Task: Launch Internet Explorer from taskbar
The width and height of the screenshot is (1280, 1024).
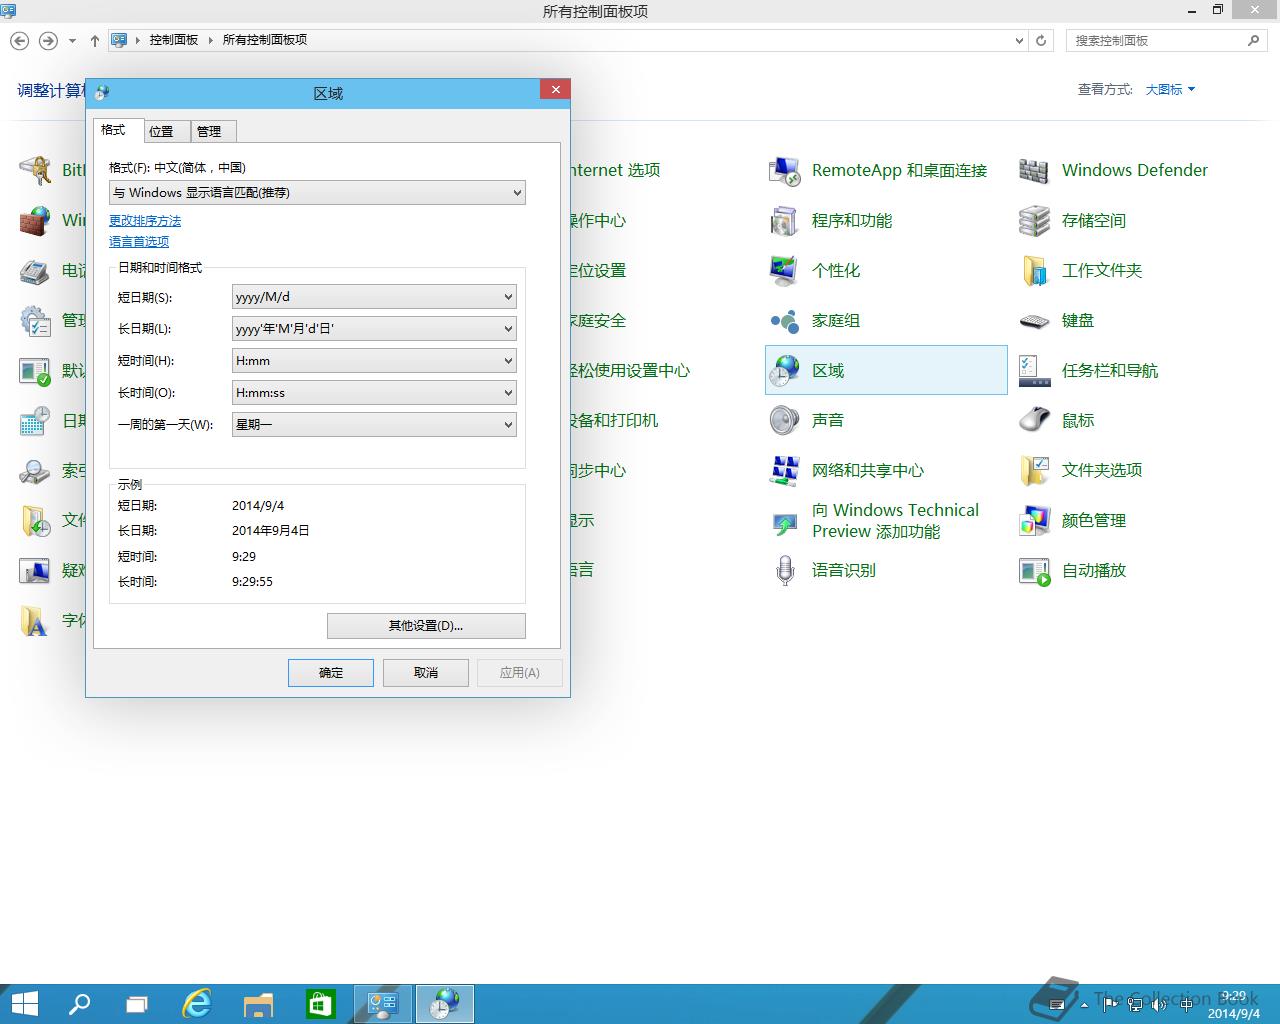Action: click(x=197, y=1004)
